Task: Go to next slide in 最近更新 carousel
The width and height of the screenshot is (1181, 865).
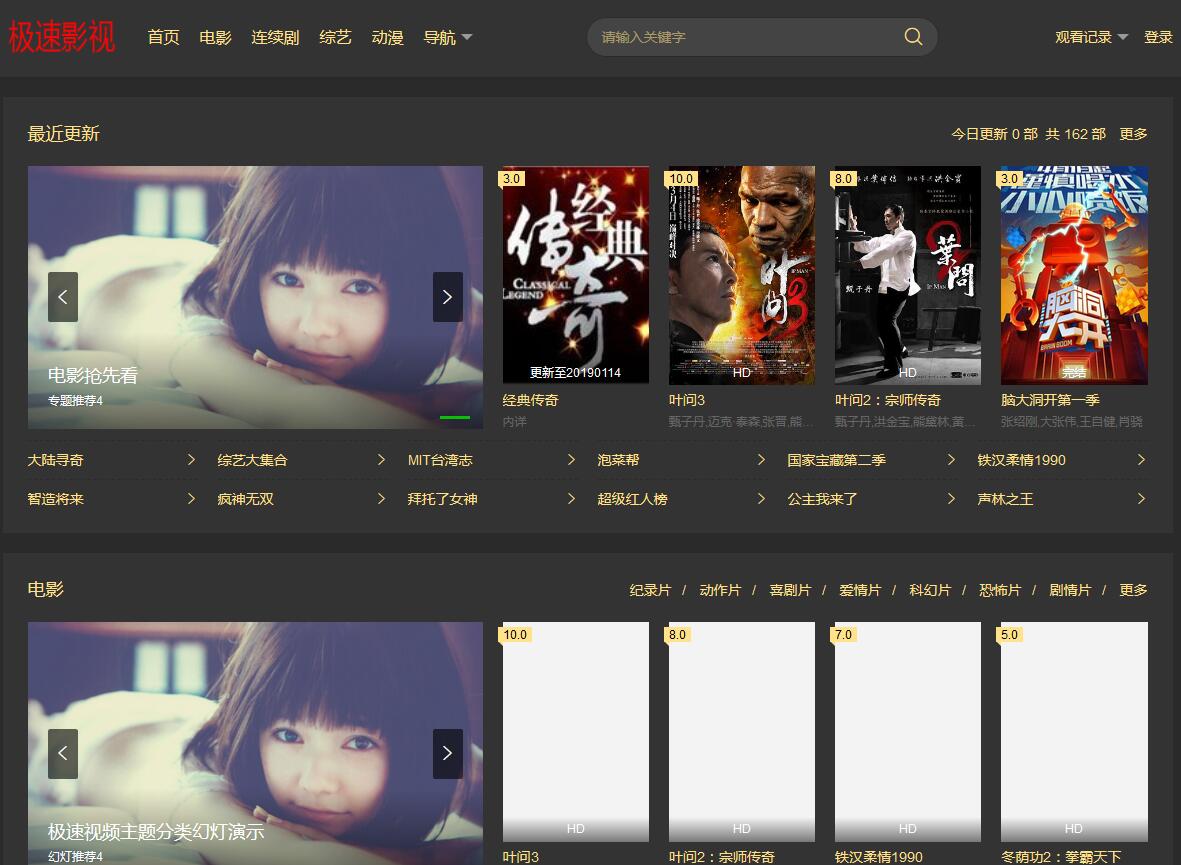Action: [447, 297]
